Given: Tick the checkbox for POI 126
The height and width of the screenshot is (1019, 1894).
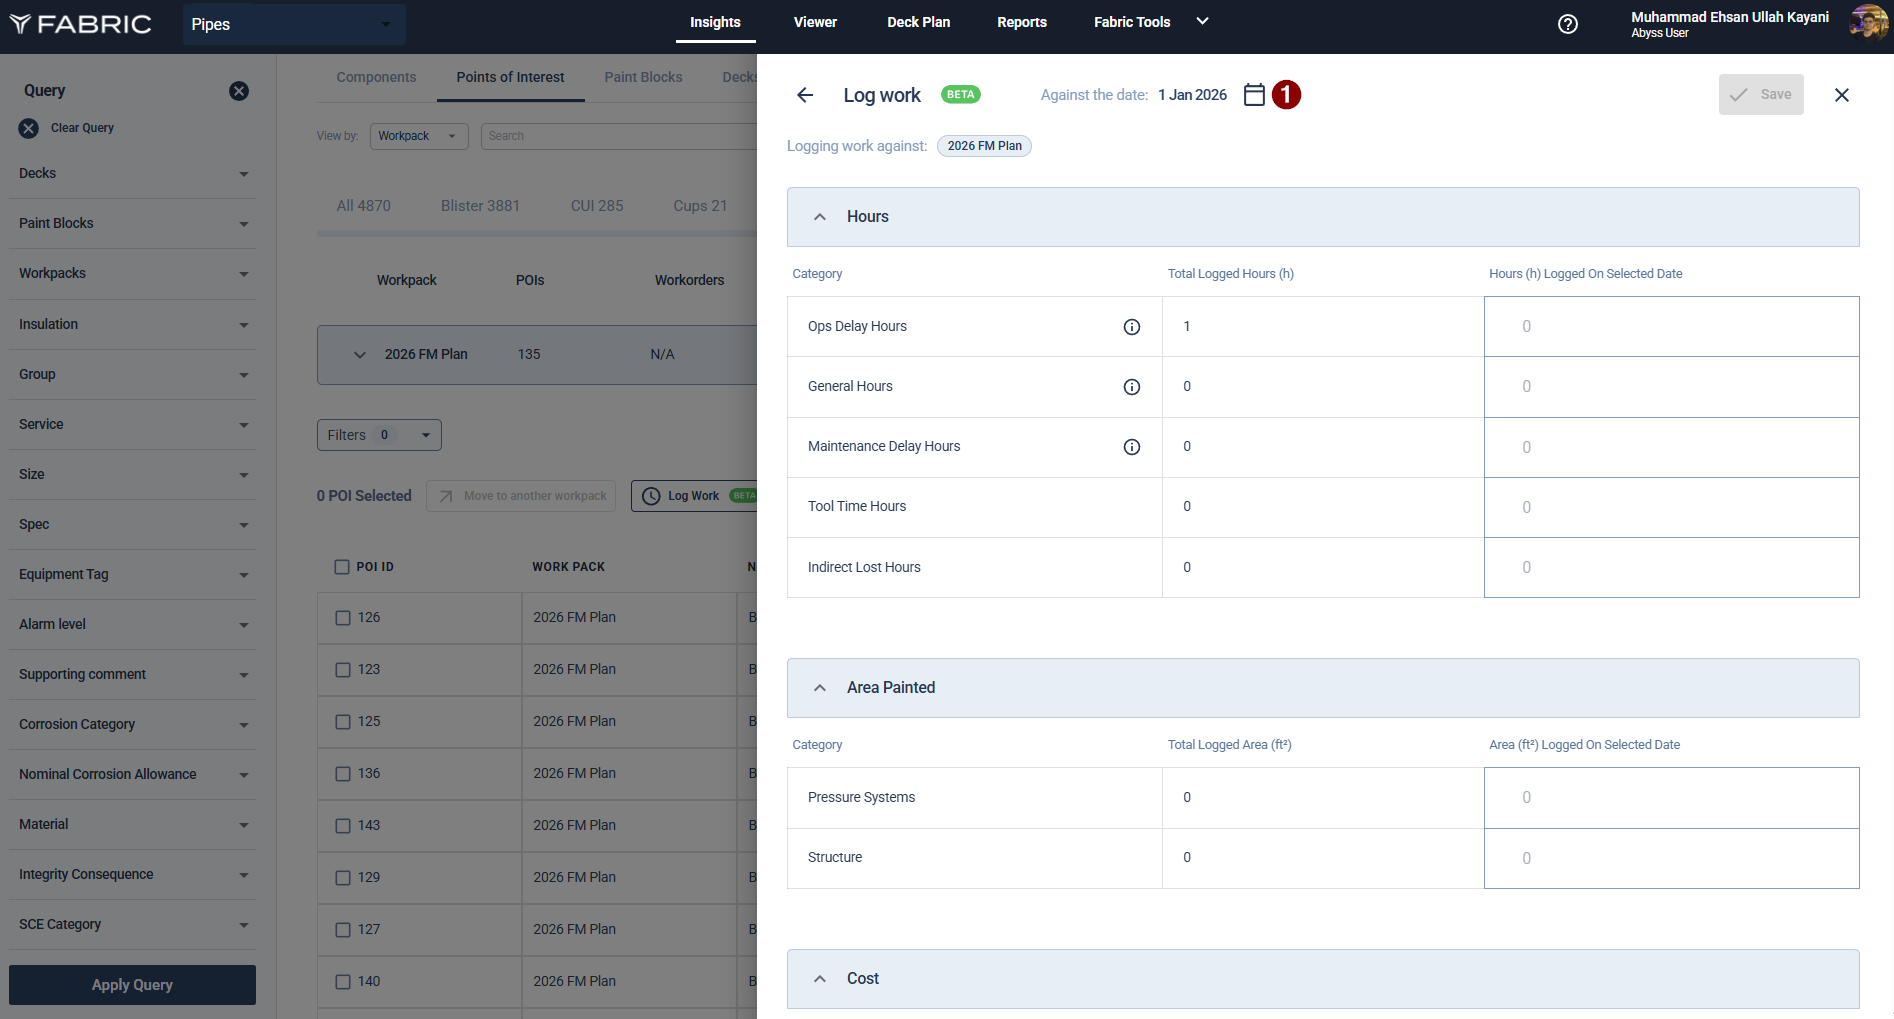Looking at the screenshot, I should coord(343,618).
